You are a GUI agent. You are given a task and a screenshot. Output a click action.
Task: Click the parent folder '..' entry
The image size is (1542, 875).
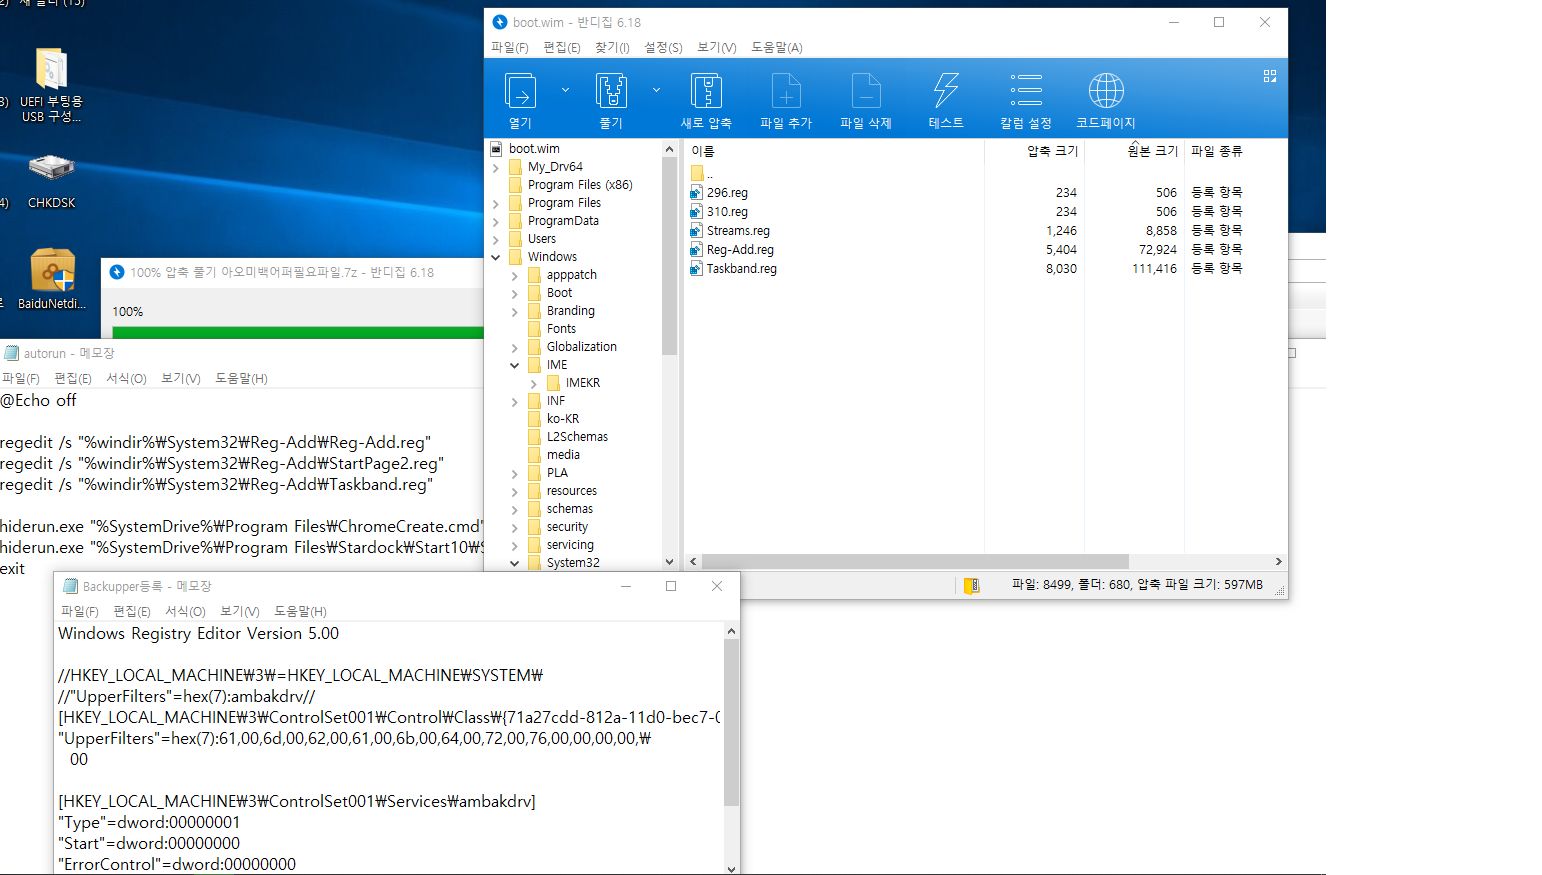coord(701,174)
